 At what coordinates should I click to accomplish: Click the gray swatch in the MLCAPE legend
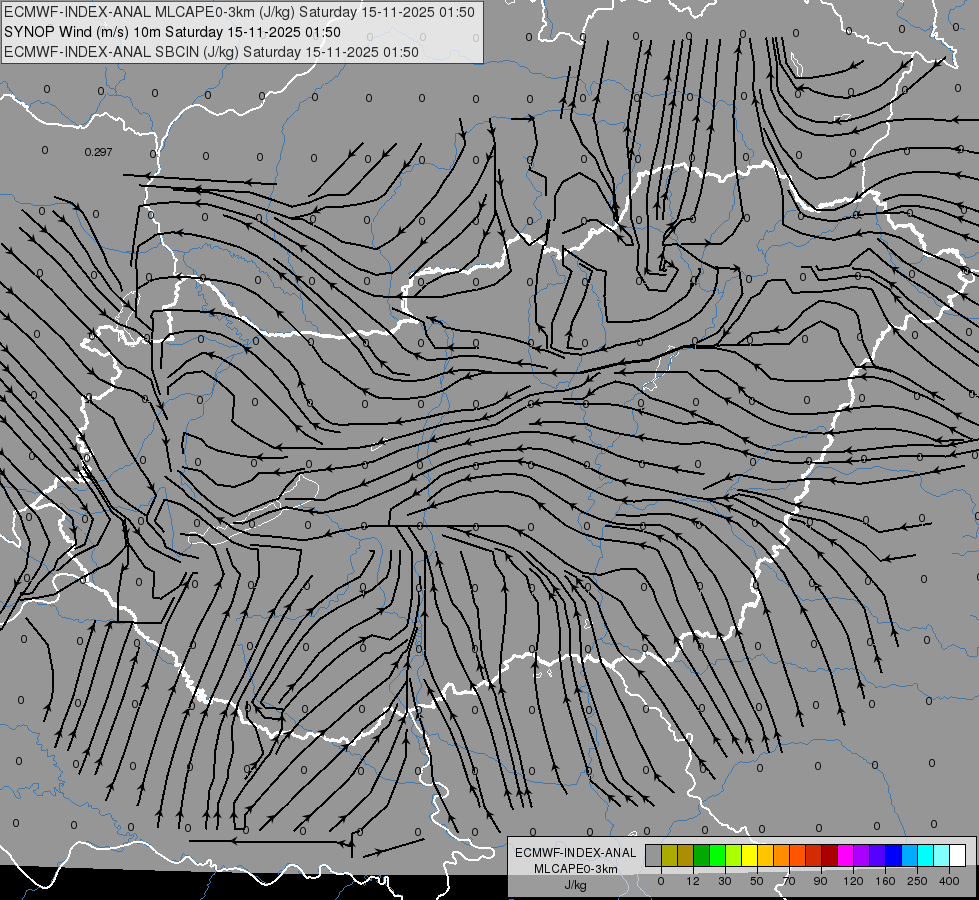point(653,855)
